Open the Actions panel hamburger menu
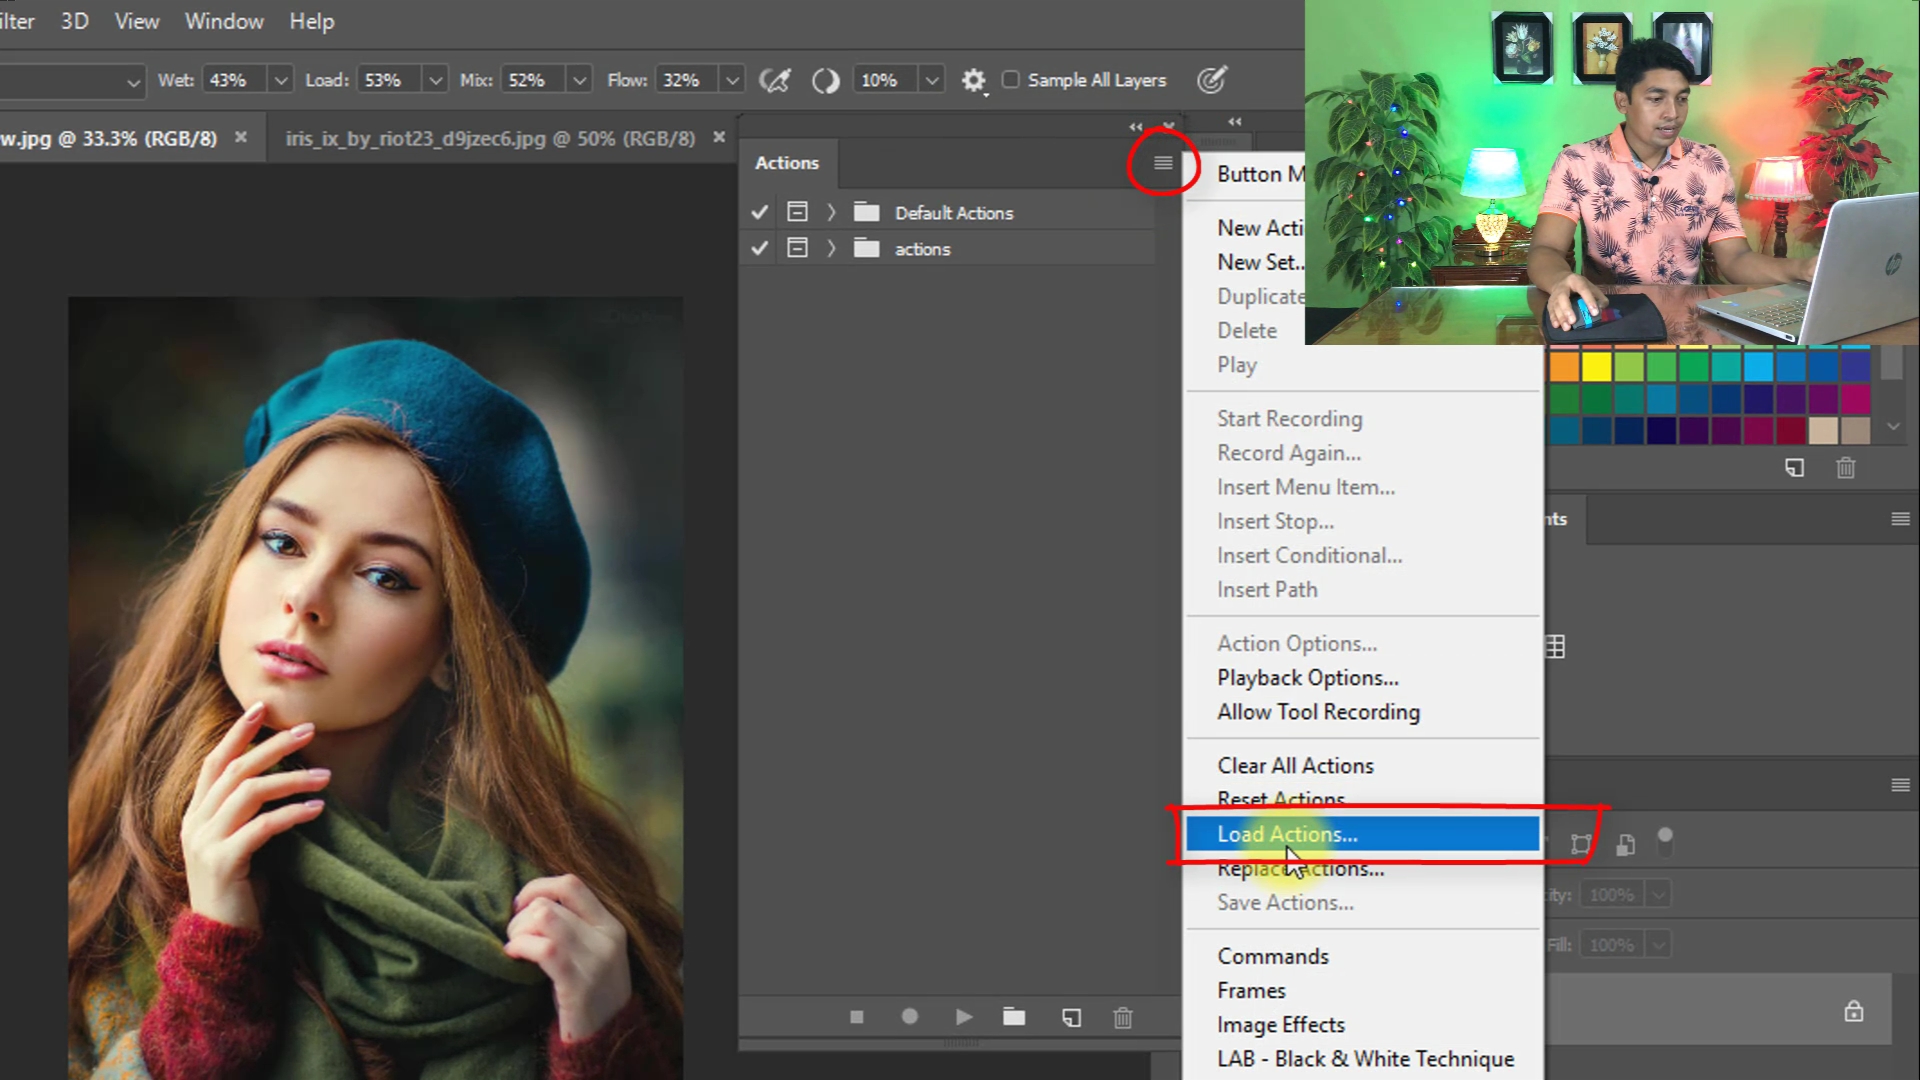Image resolution: width=1920 pixels, height=1080 pixels. coord(1162,163)
